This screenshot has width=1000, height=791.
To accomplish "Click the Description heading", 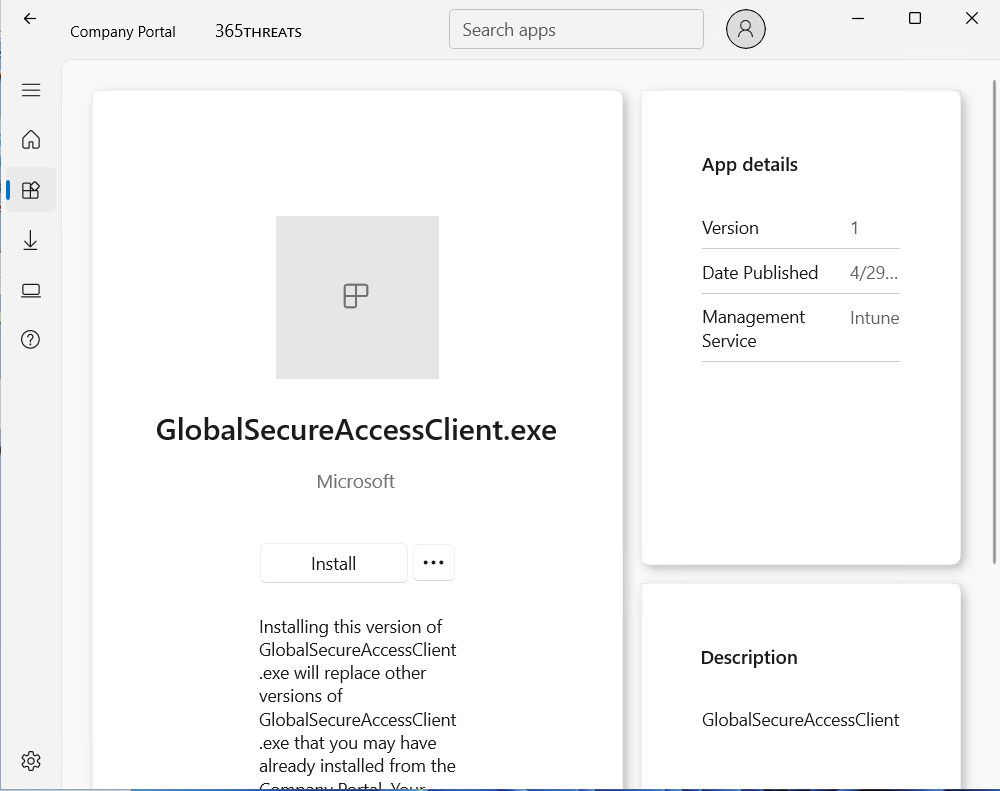I will 749,658.
